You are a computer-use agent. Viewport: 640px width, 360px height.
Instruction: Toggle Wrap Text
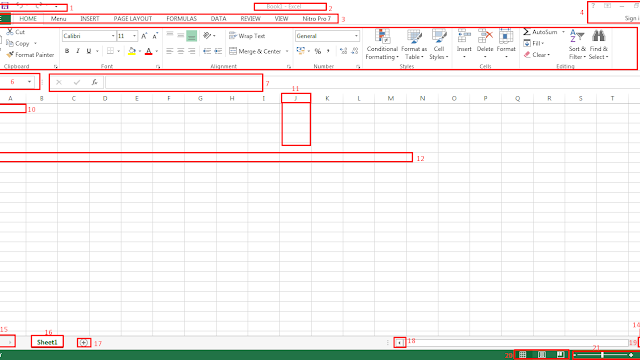[x=247, y=36]
